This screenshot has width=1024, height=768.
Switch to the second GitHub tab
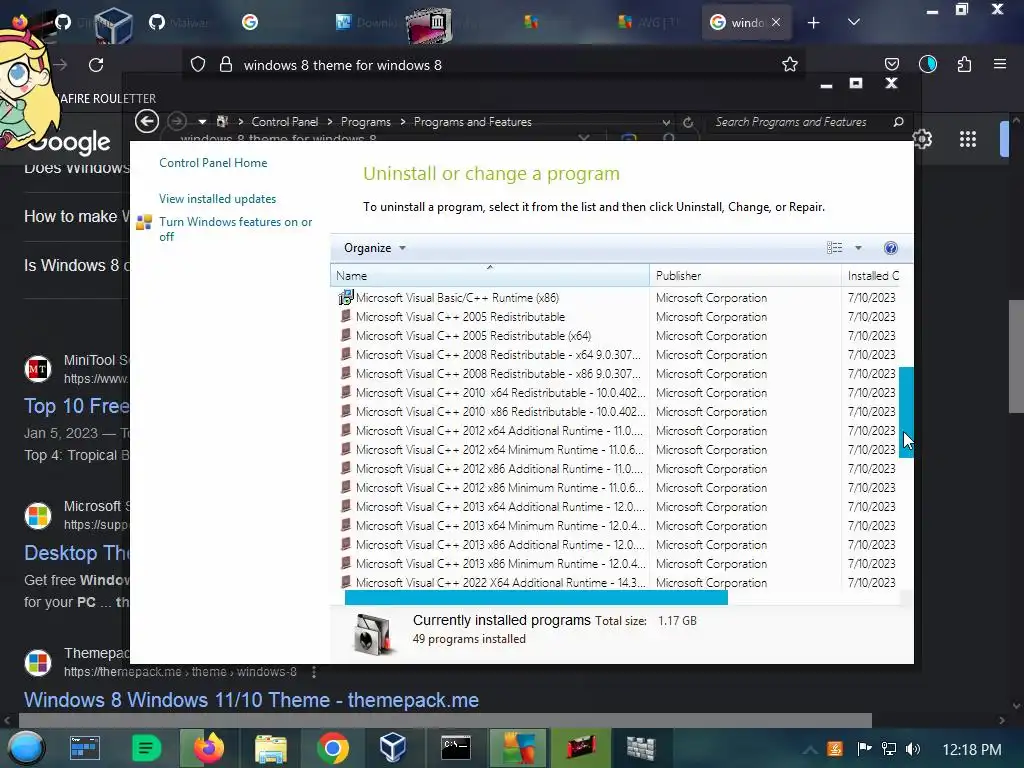(x=180, y=22)
